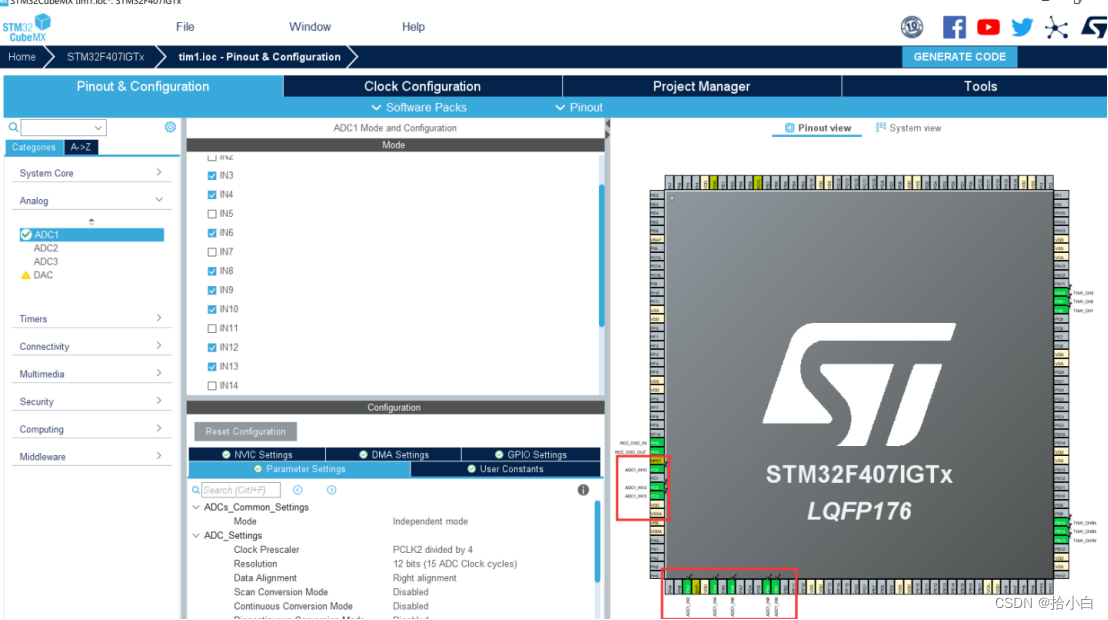Open the A->Z sorting tab
Screen dimensions: 1108x620
81,146
